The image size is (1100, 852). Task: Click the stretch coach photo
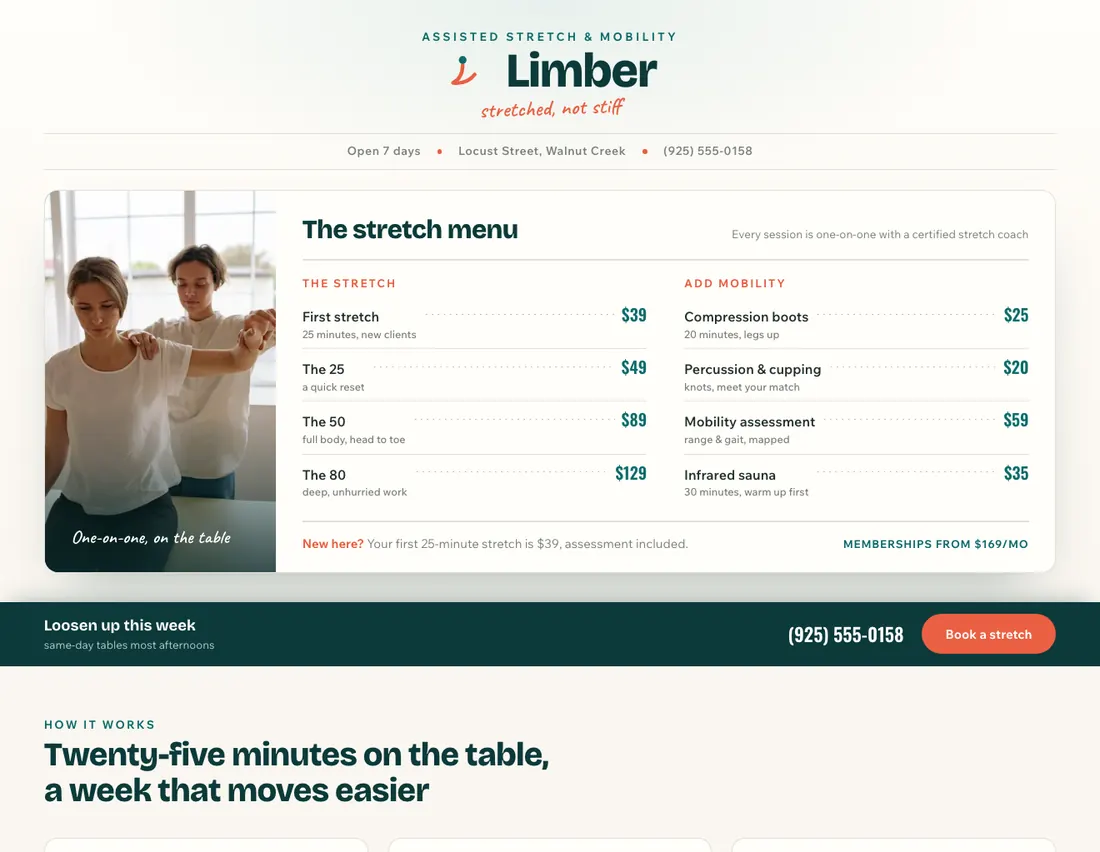pyautogui.click(x=161, y=381)
